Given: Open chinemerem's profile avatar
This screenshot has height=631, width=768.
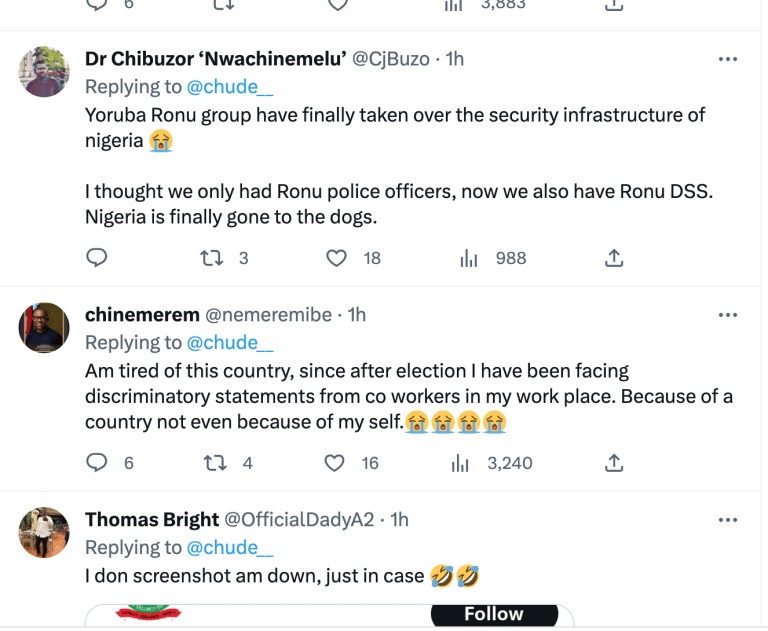Looking at the screenshot, I should [x=44, y=327].
